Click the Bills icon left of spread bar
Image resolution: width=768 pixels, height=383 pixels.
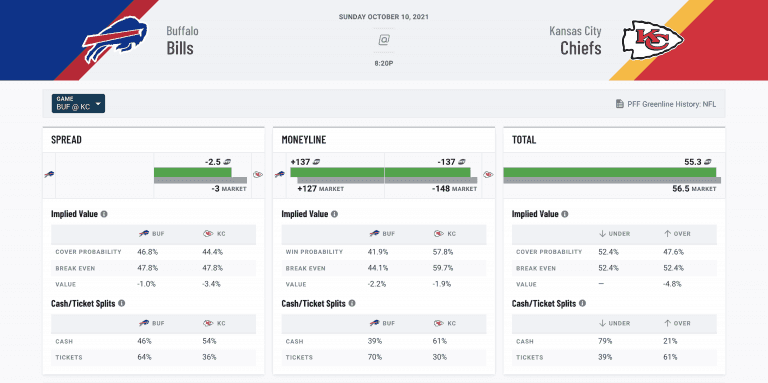pyautogui.click(x=49, y=174)
